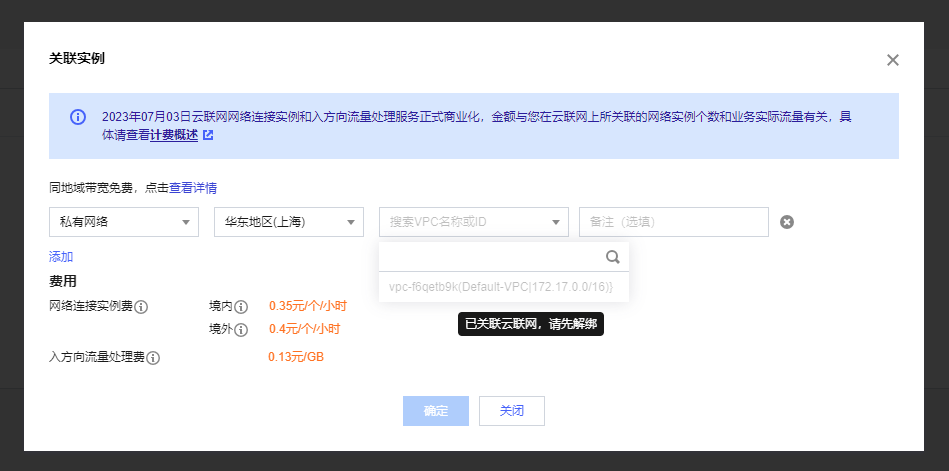The width and height of the screenshot is (949, 471).
Task: Click info icon next to 入方向流量处理费
Action: [154, 357]
